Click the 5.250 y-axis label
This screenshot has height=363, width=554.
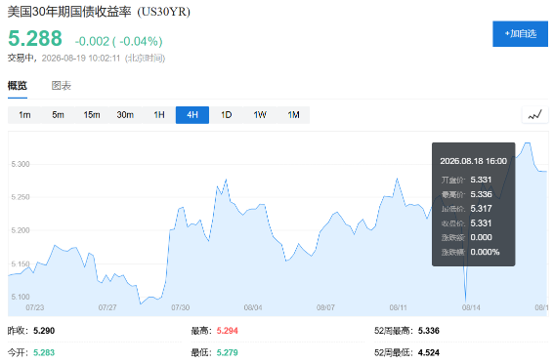[20, 197]
